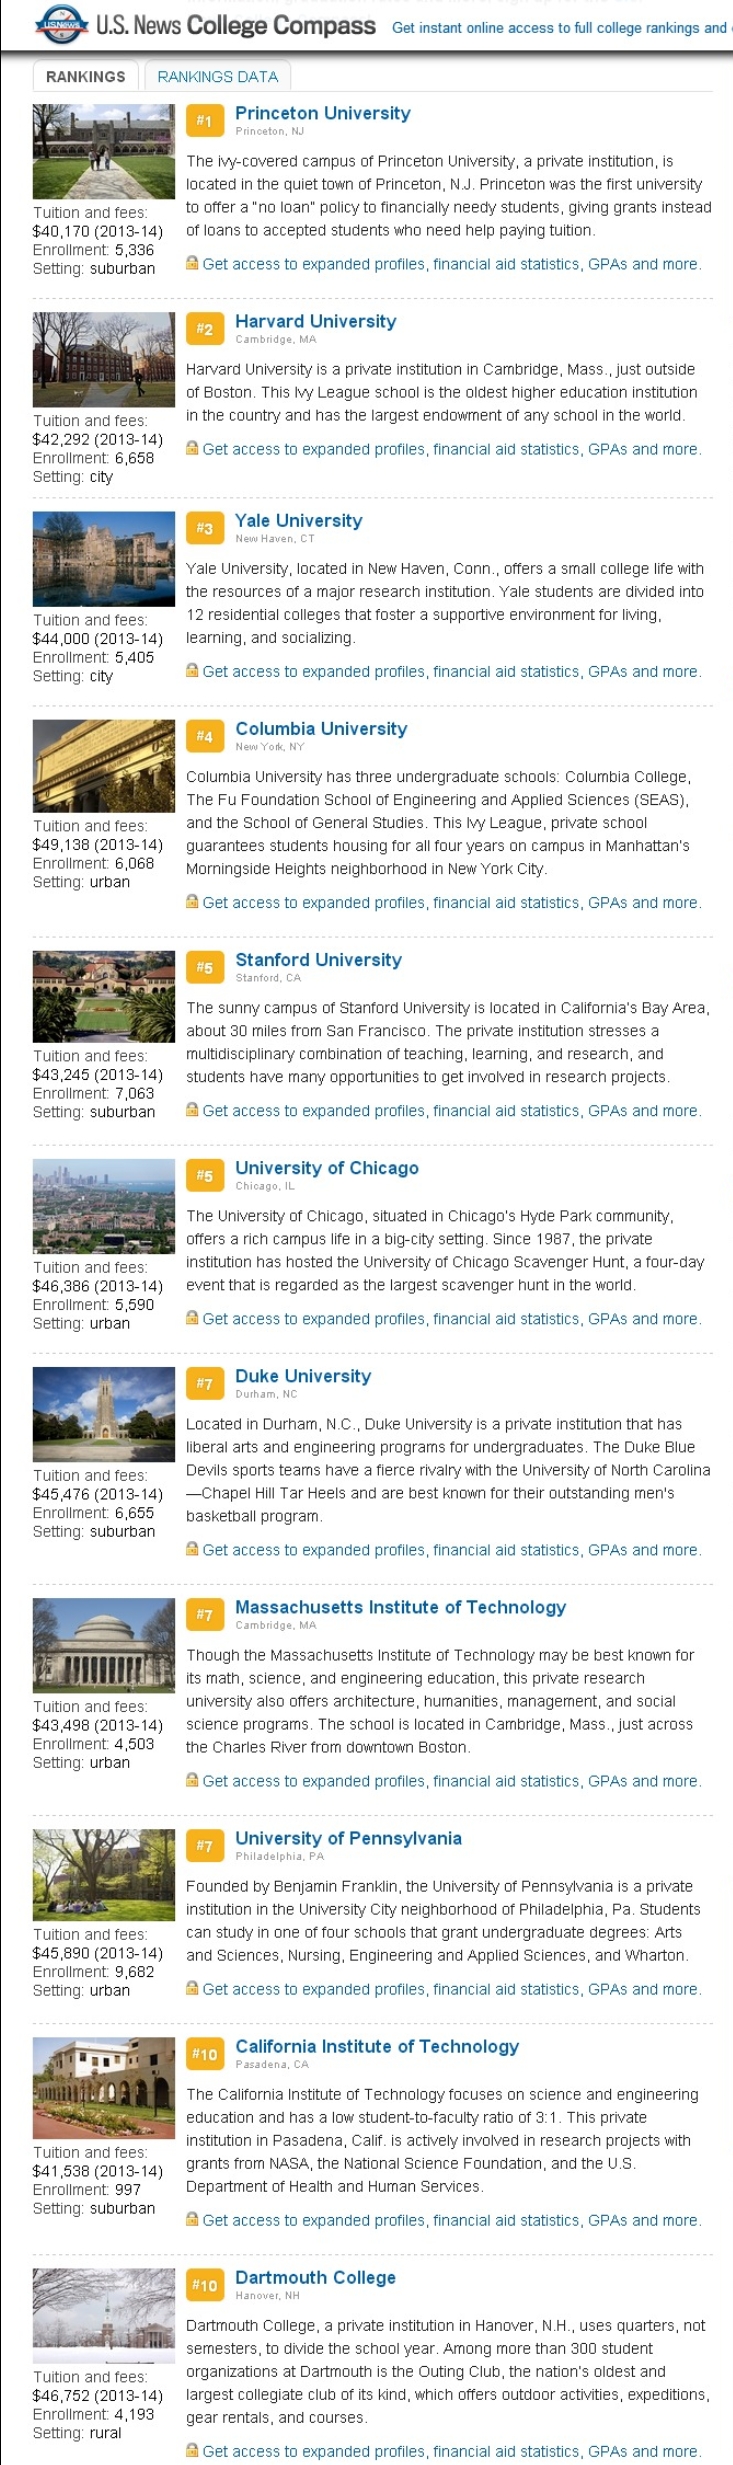The height and width of the screenshot is (2465, 733).
Task: Select the Rankings tab
Action: pyautogui.click(x=86, y=76)
